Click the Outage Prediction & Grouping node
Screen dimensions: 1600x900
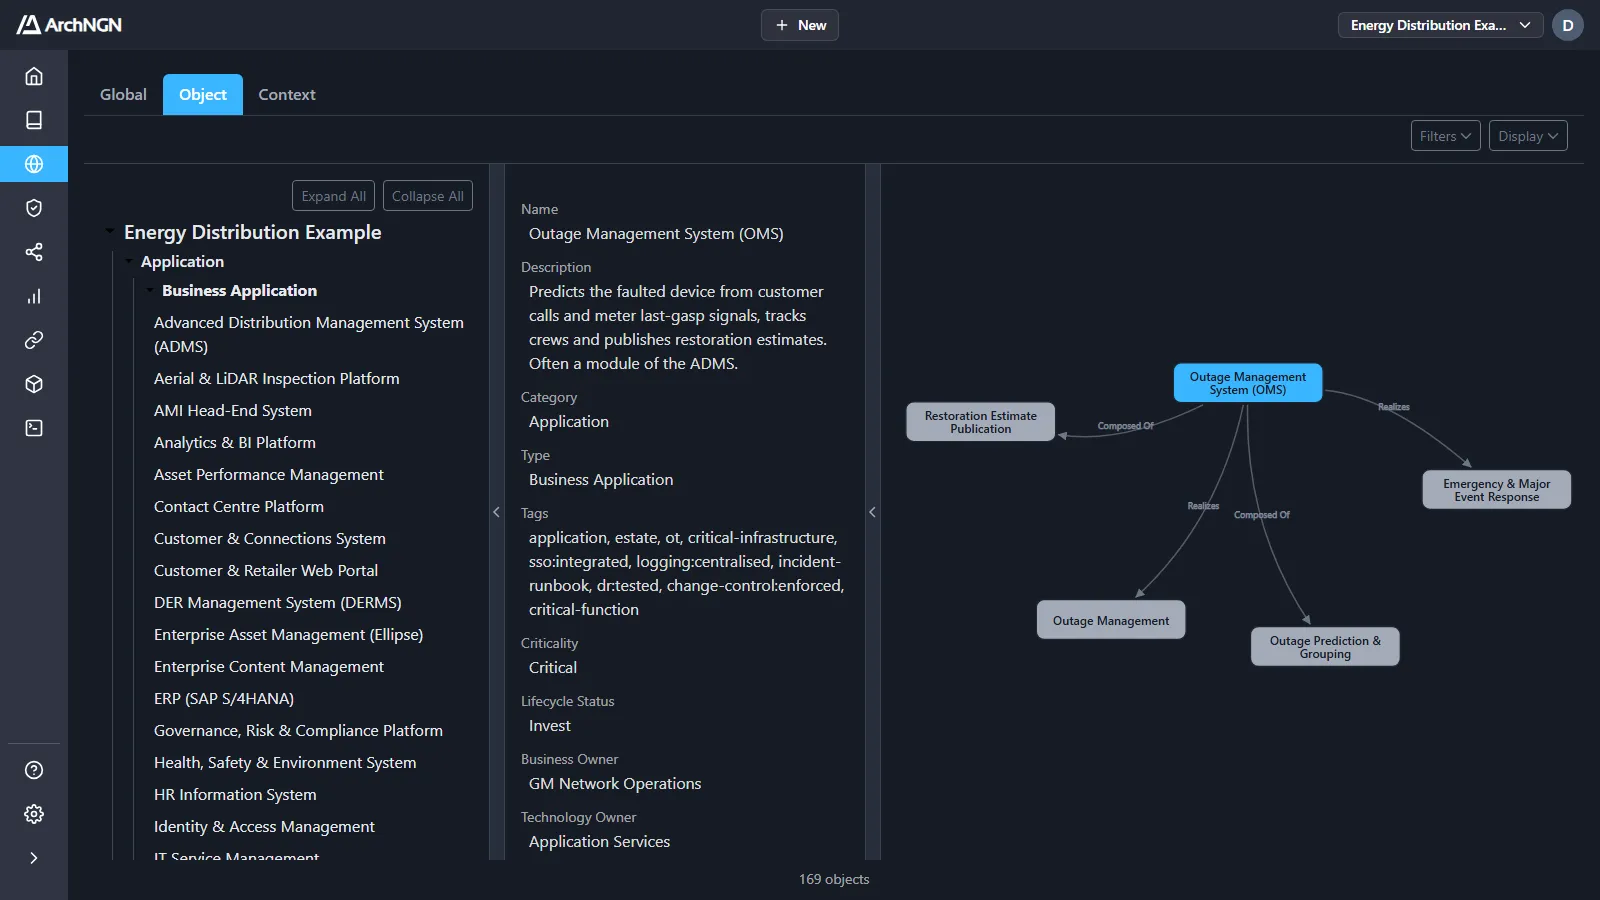pos(1325,647)
